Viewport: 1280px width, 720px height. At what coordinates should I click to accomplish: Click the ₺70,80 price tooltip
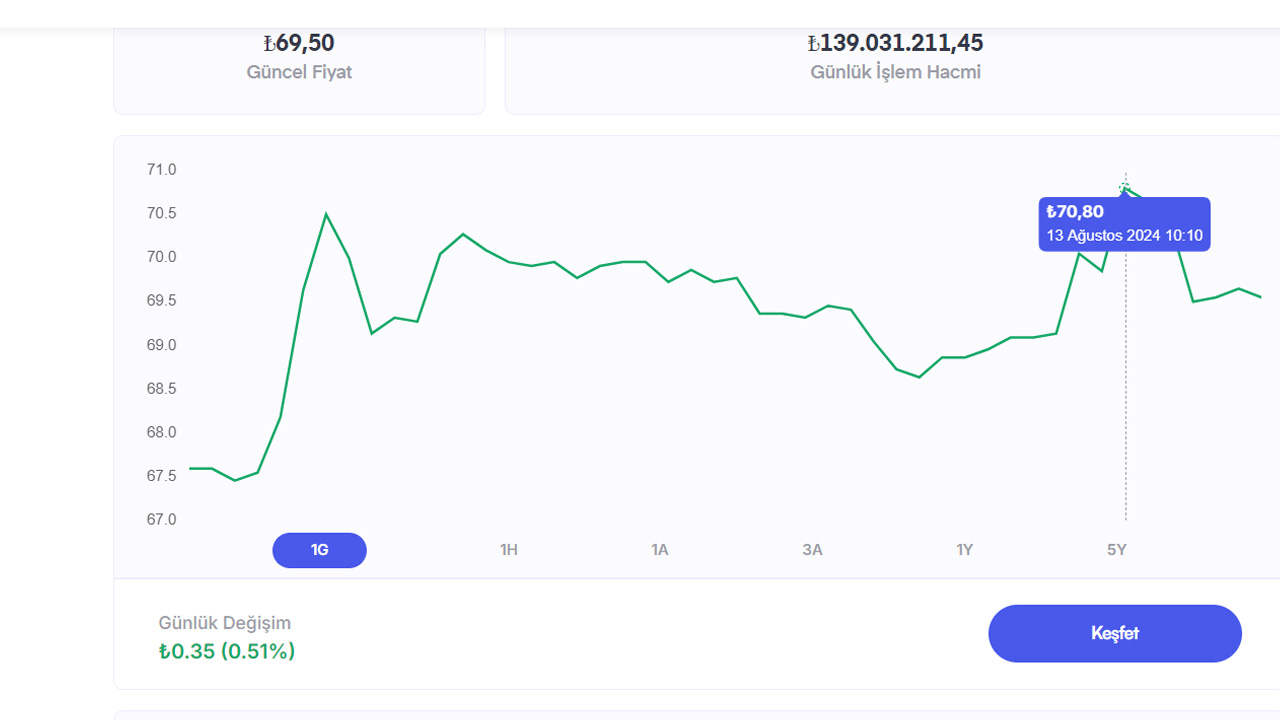(1124, 224)
